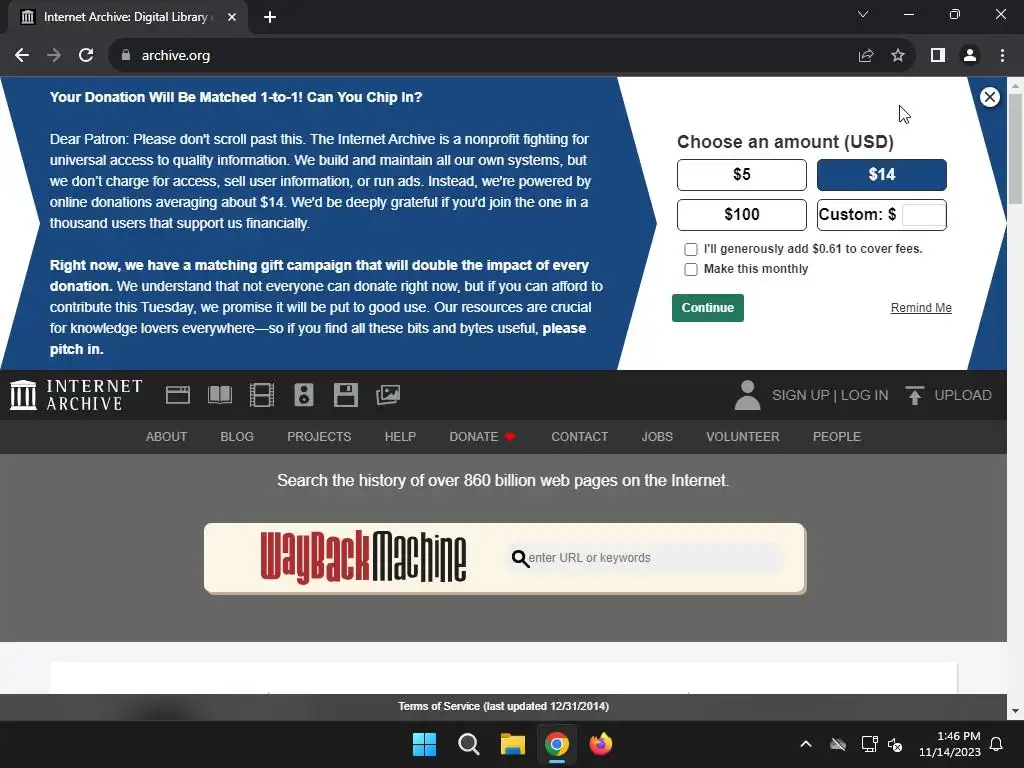
Task: Open the VOLUNTEER menu item
Action: (x=743, y=436)
